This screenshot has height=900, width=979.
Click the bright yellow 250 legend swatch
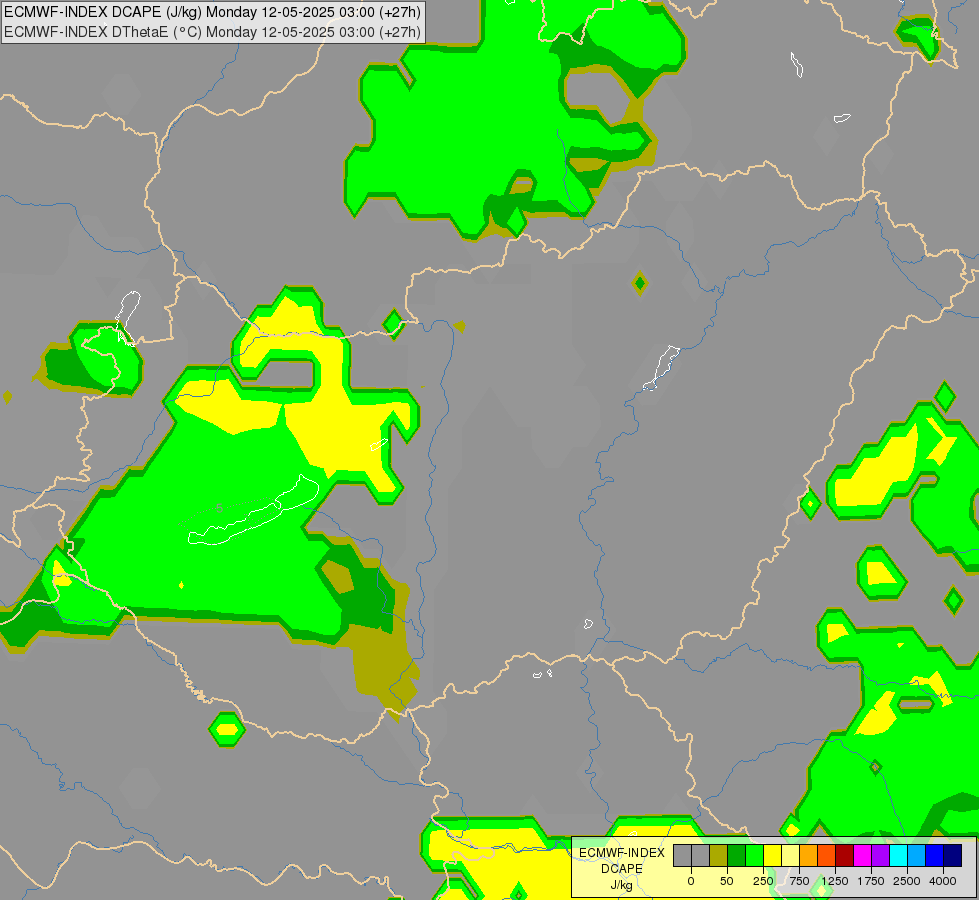pos(772,855)
